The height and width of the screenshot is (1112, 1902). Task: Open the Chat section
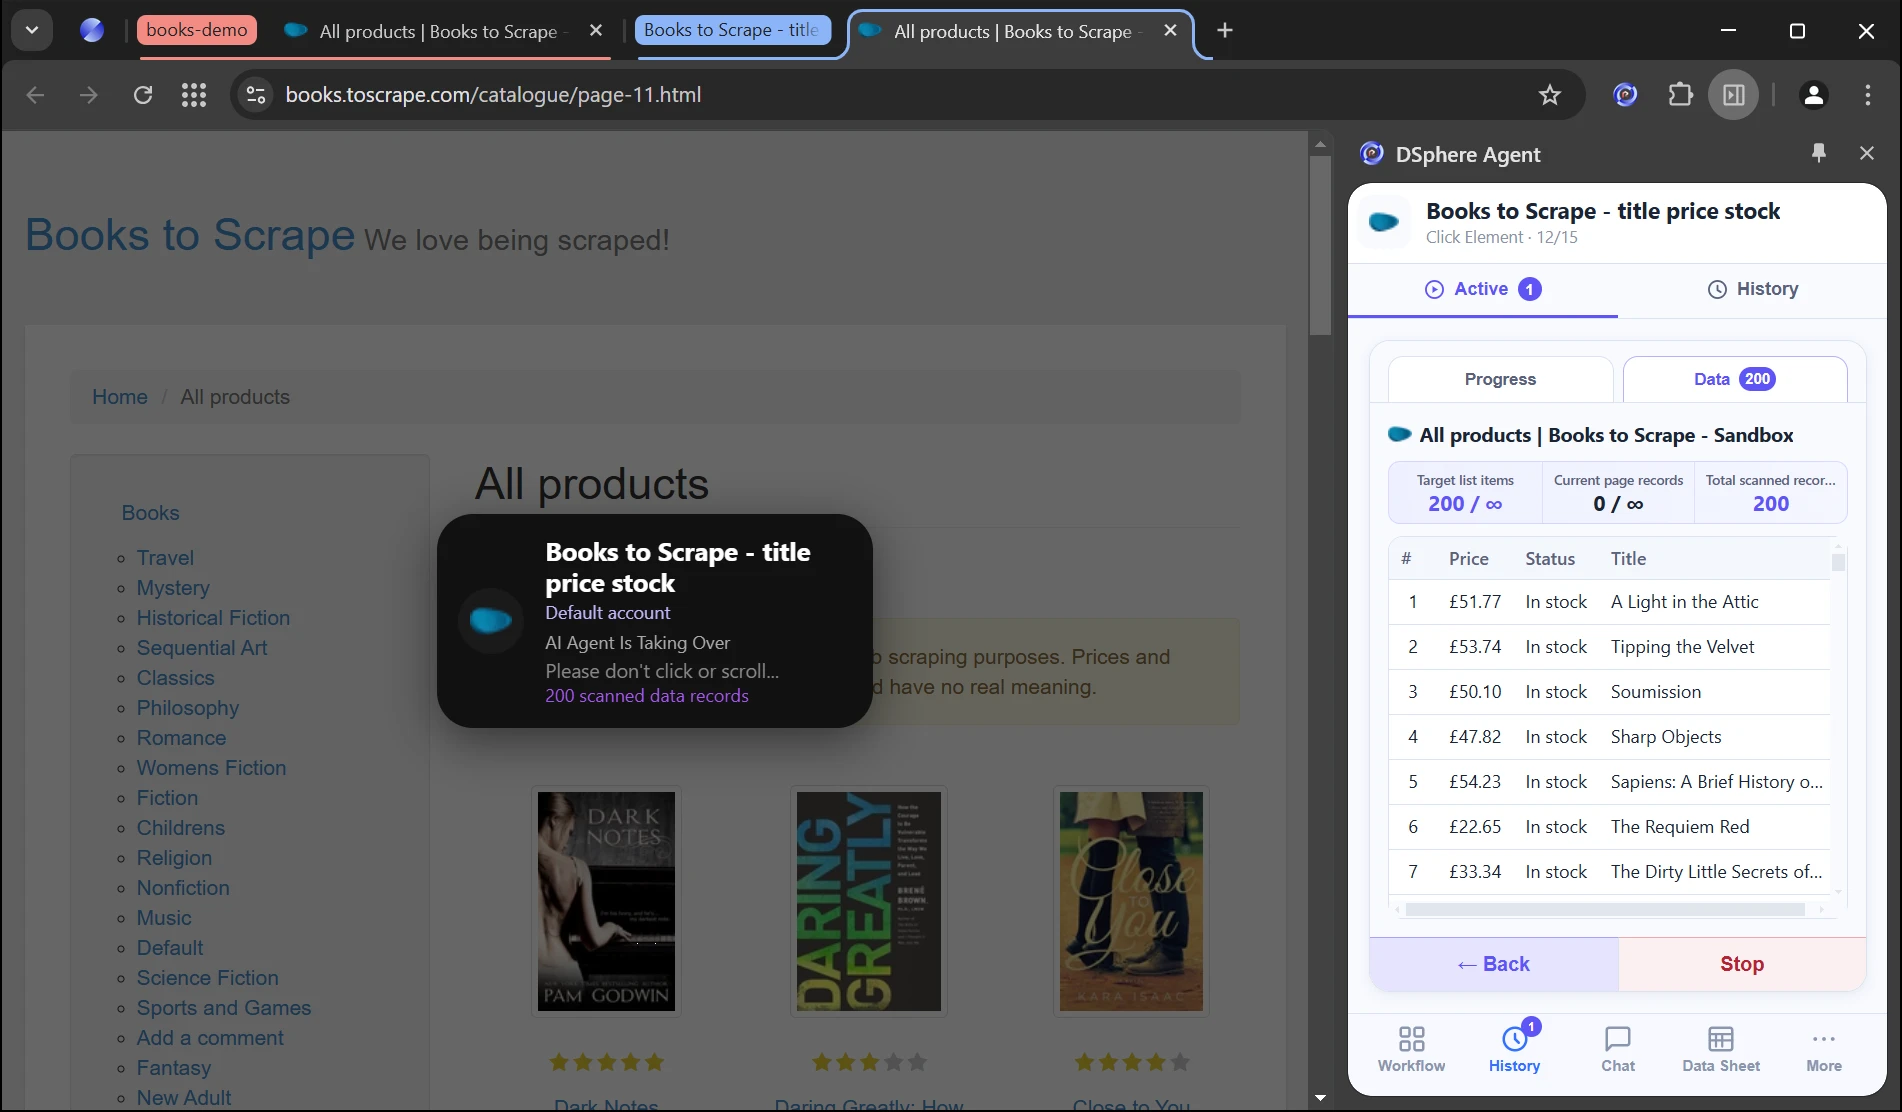(x=1618, y=1049)
